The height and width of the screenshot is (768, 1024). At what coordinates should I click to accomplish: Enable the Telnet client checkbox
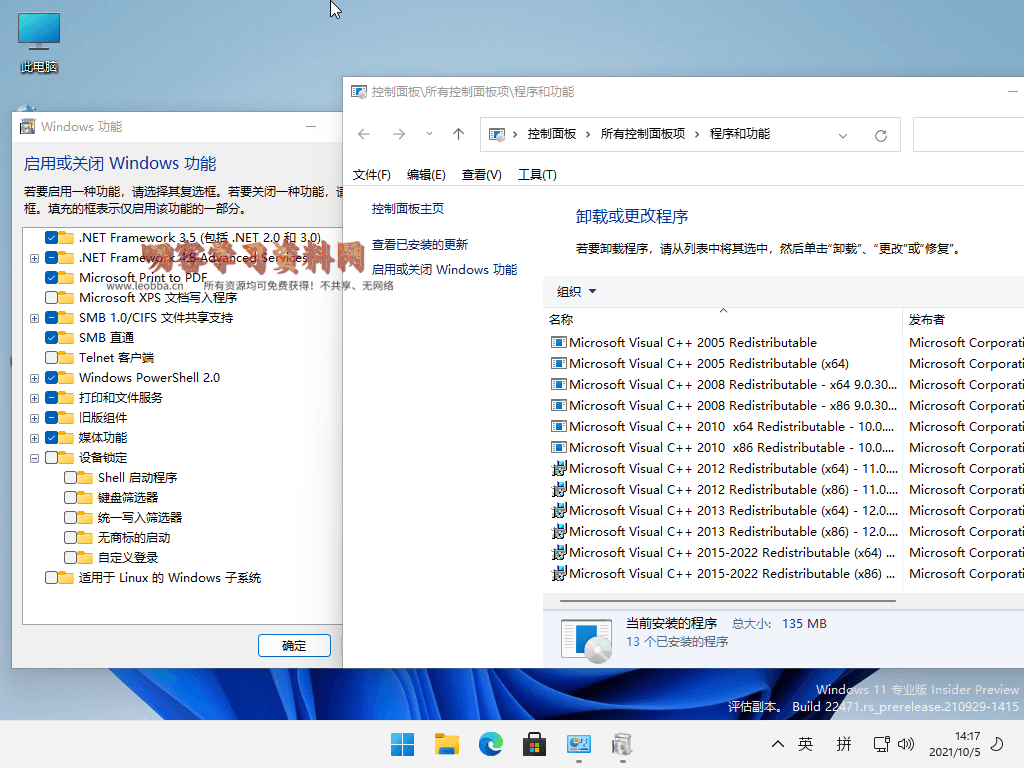(52, 358)
